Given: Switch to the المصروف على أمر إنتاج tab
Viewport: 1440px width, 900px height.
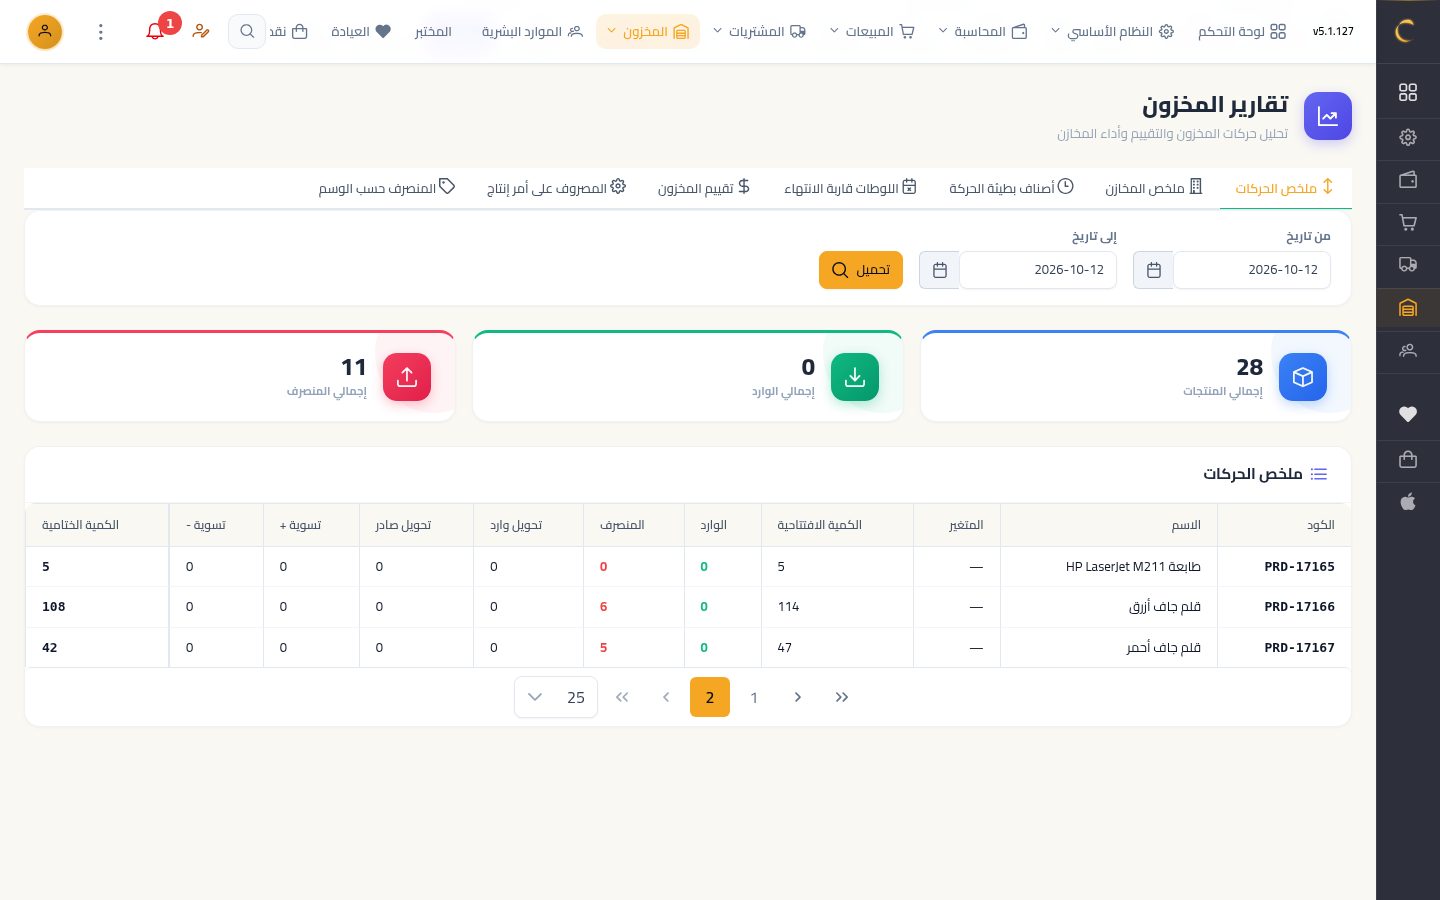Looking at the screenshot, I should [556, 188].
